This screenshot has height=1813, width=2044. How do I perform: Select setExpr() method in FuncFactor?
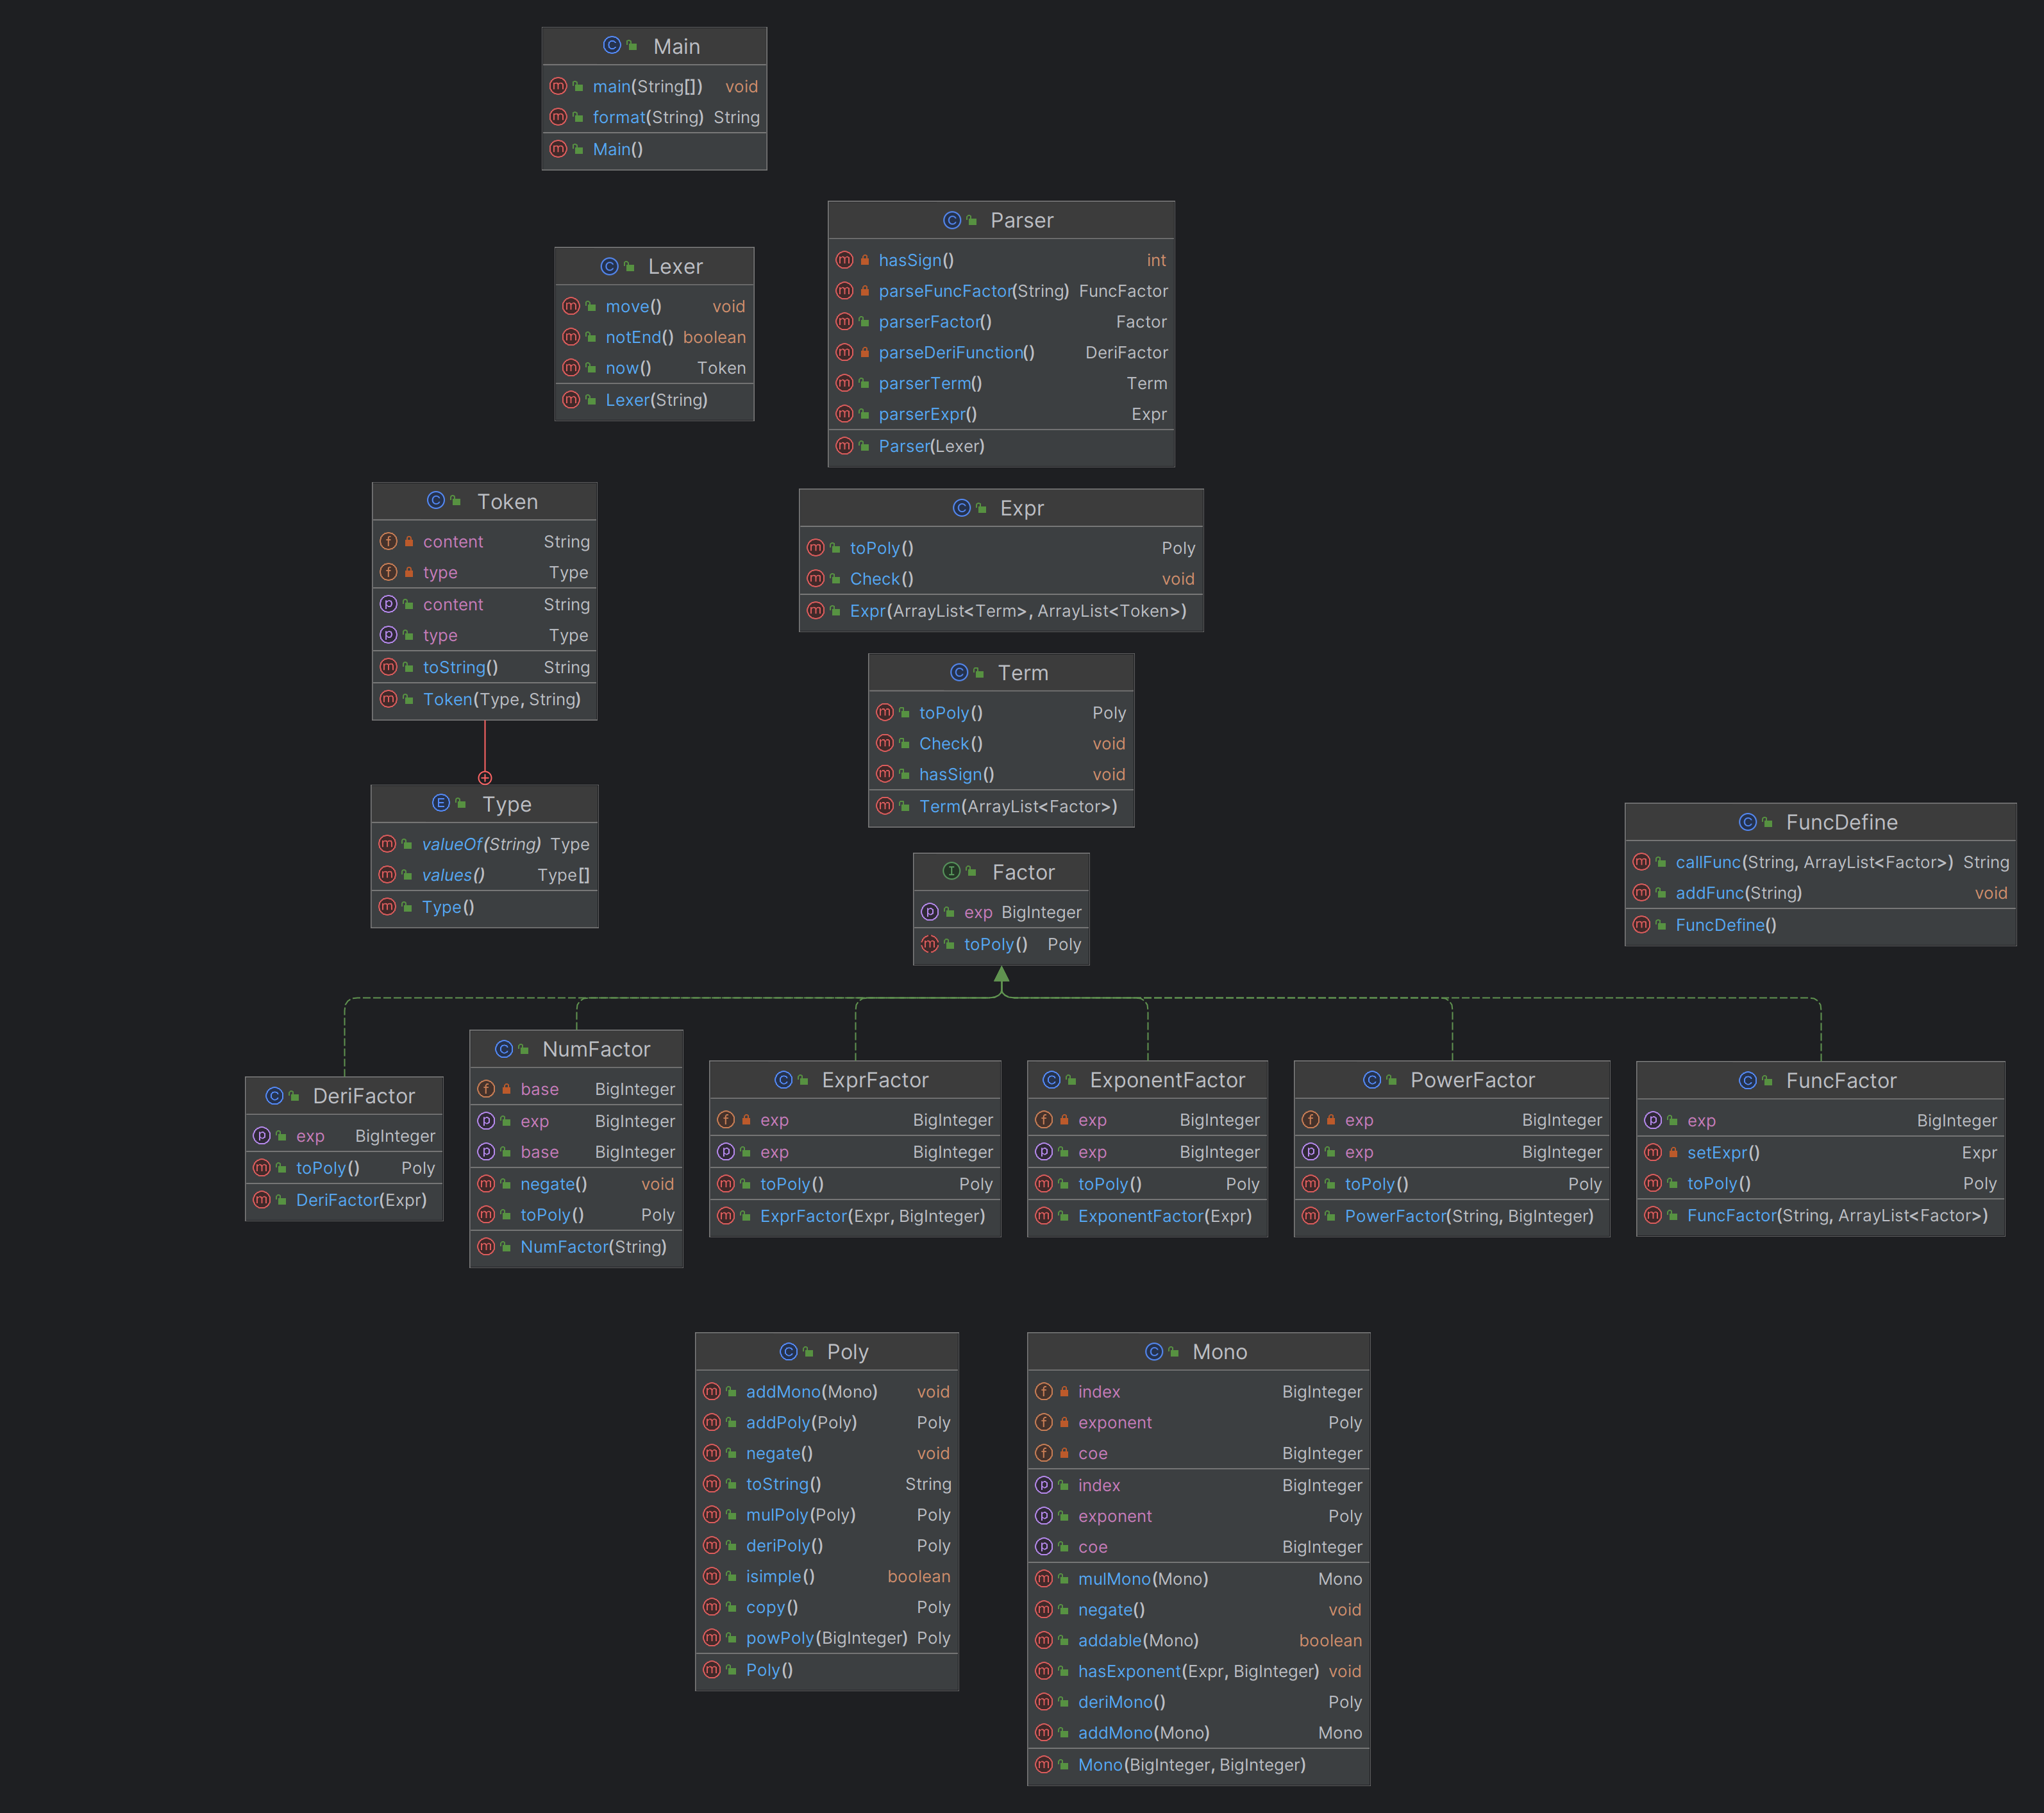(x=1820, y=1152)
